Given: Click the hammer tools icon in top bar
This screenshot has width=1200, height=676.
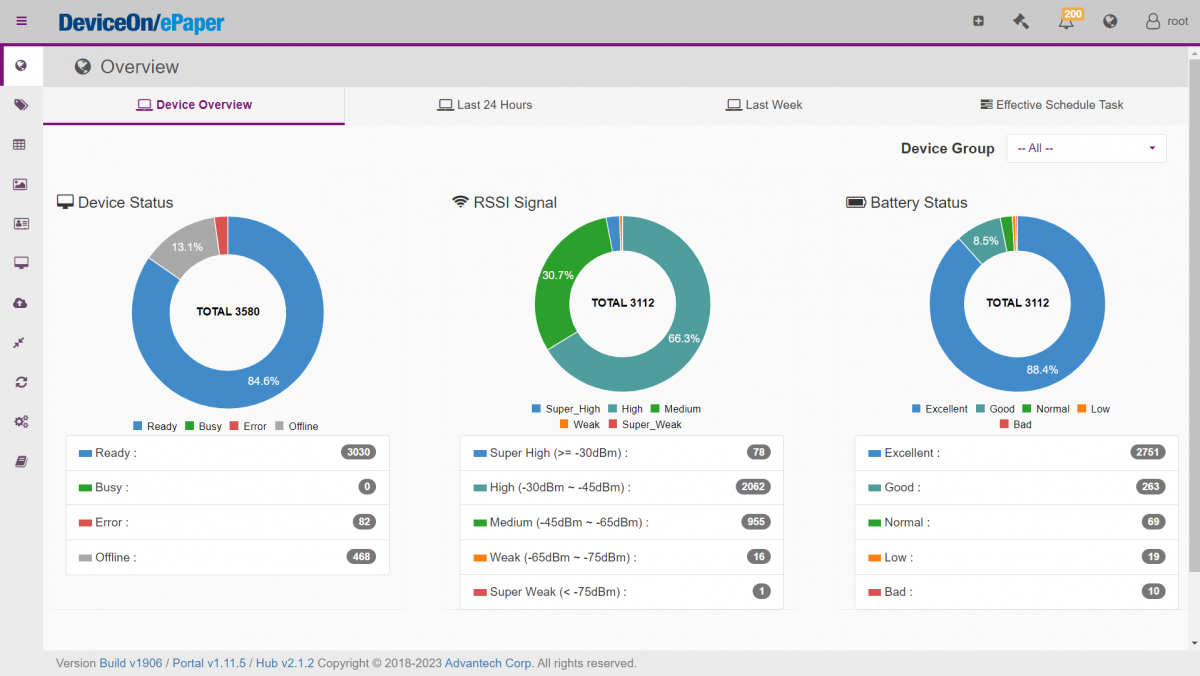Looking at the screenshot, I should click(1020, 20).
